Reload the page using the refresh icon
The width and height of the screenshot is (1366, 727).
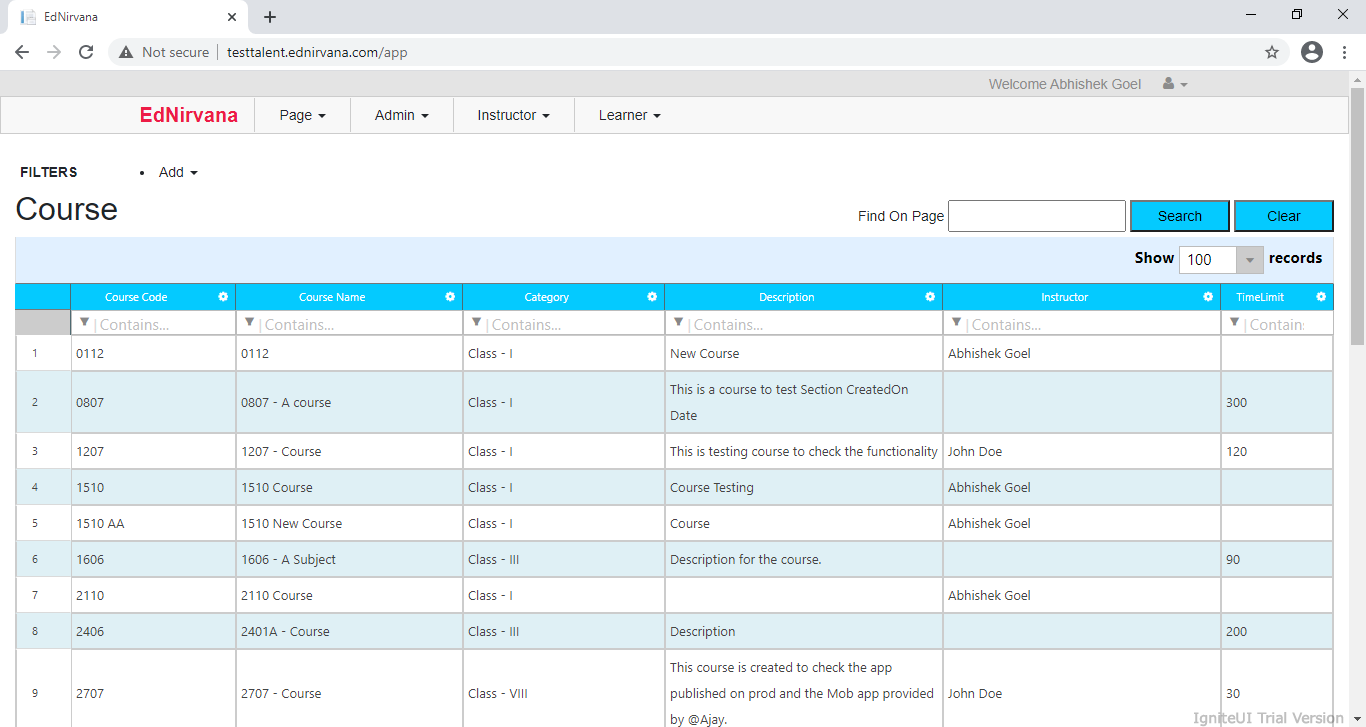pyautogui.click(x=86, y=52)
